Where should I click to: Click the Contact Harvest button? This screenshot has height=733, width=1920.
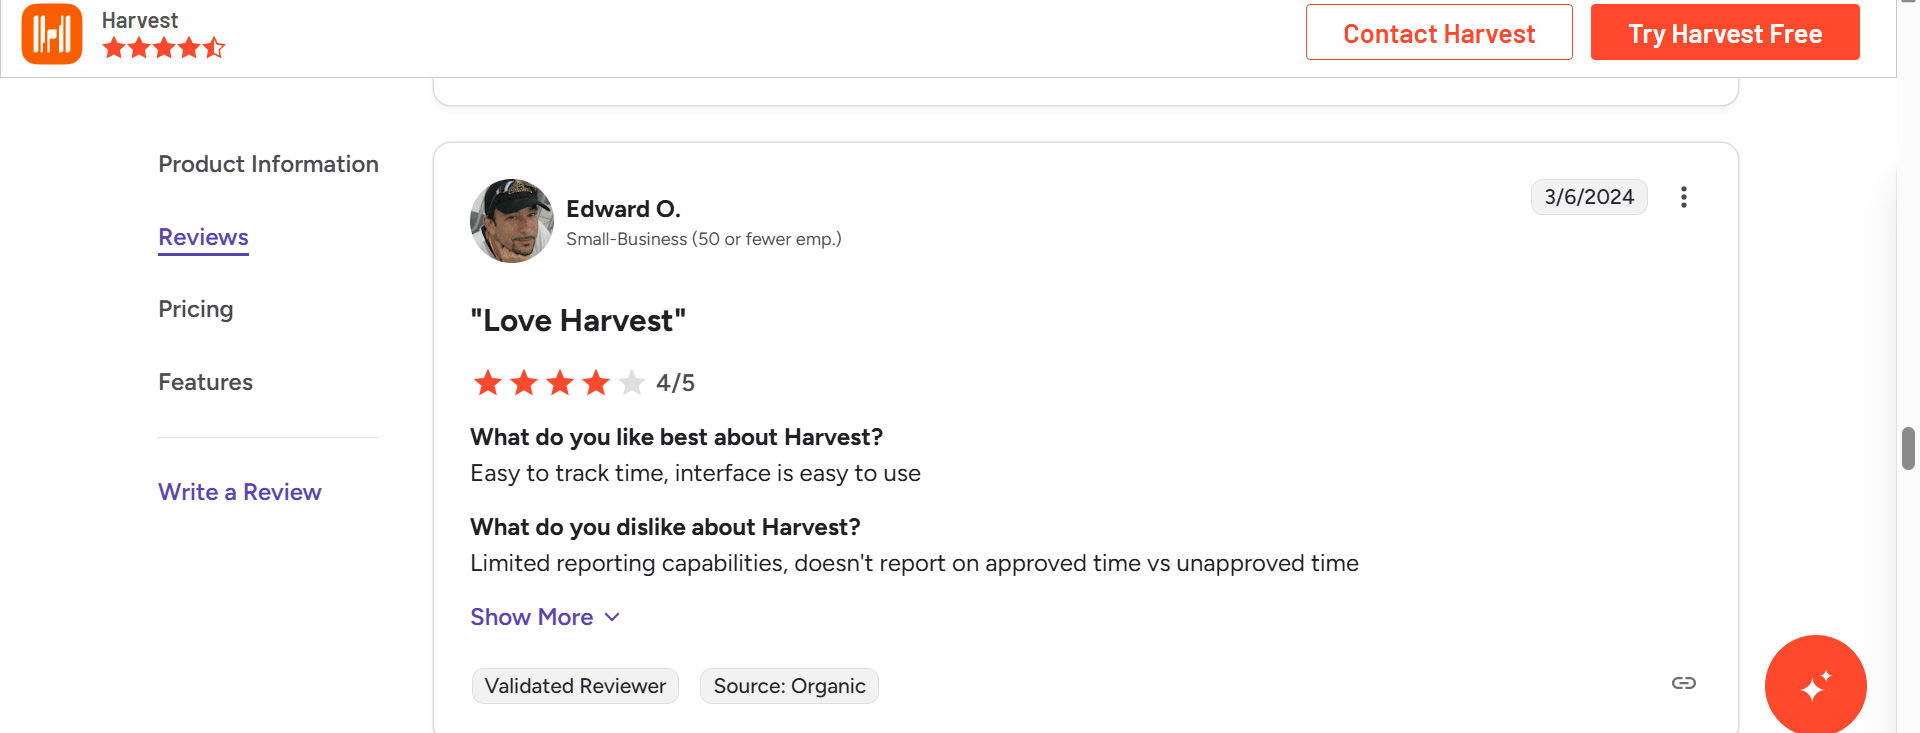1439,32
